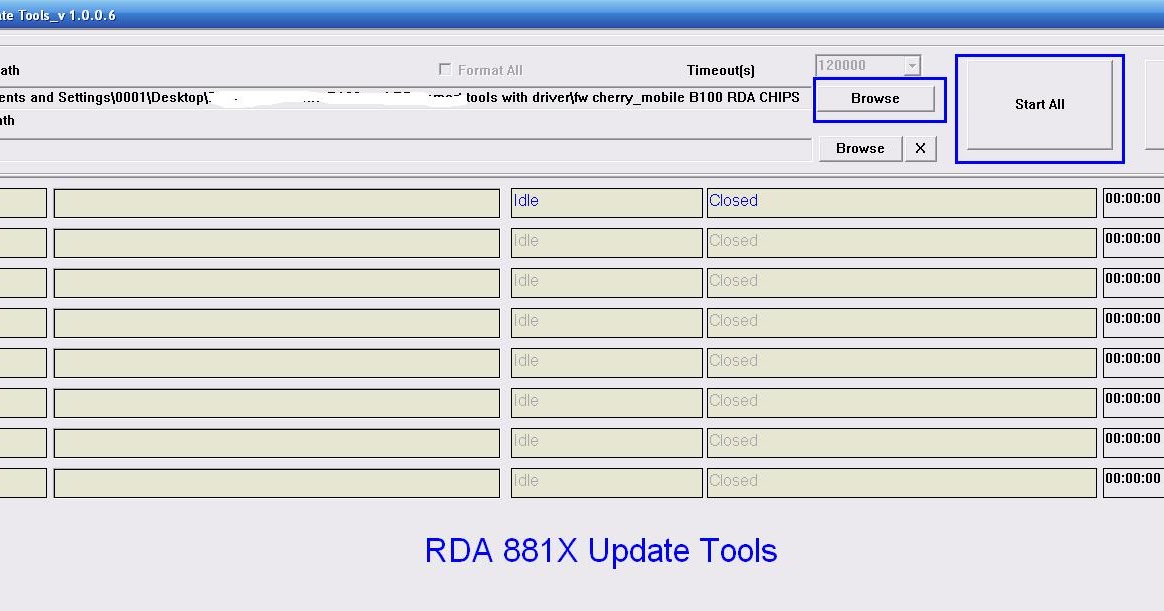Click the last row Closed status field
Image resolution: width=1164 pixels, height=611 pixels.
[900, 482]
